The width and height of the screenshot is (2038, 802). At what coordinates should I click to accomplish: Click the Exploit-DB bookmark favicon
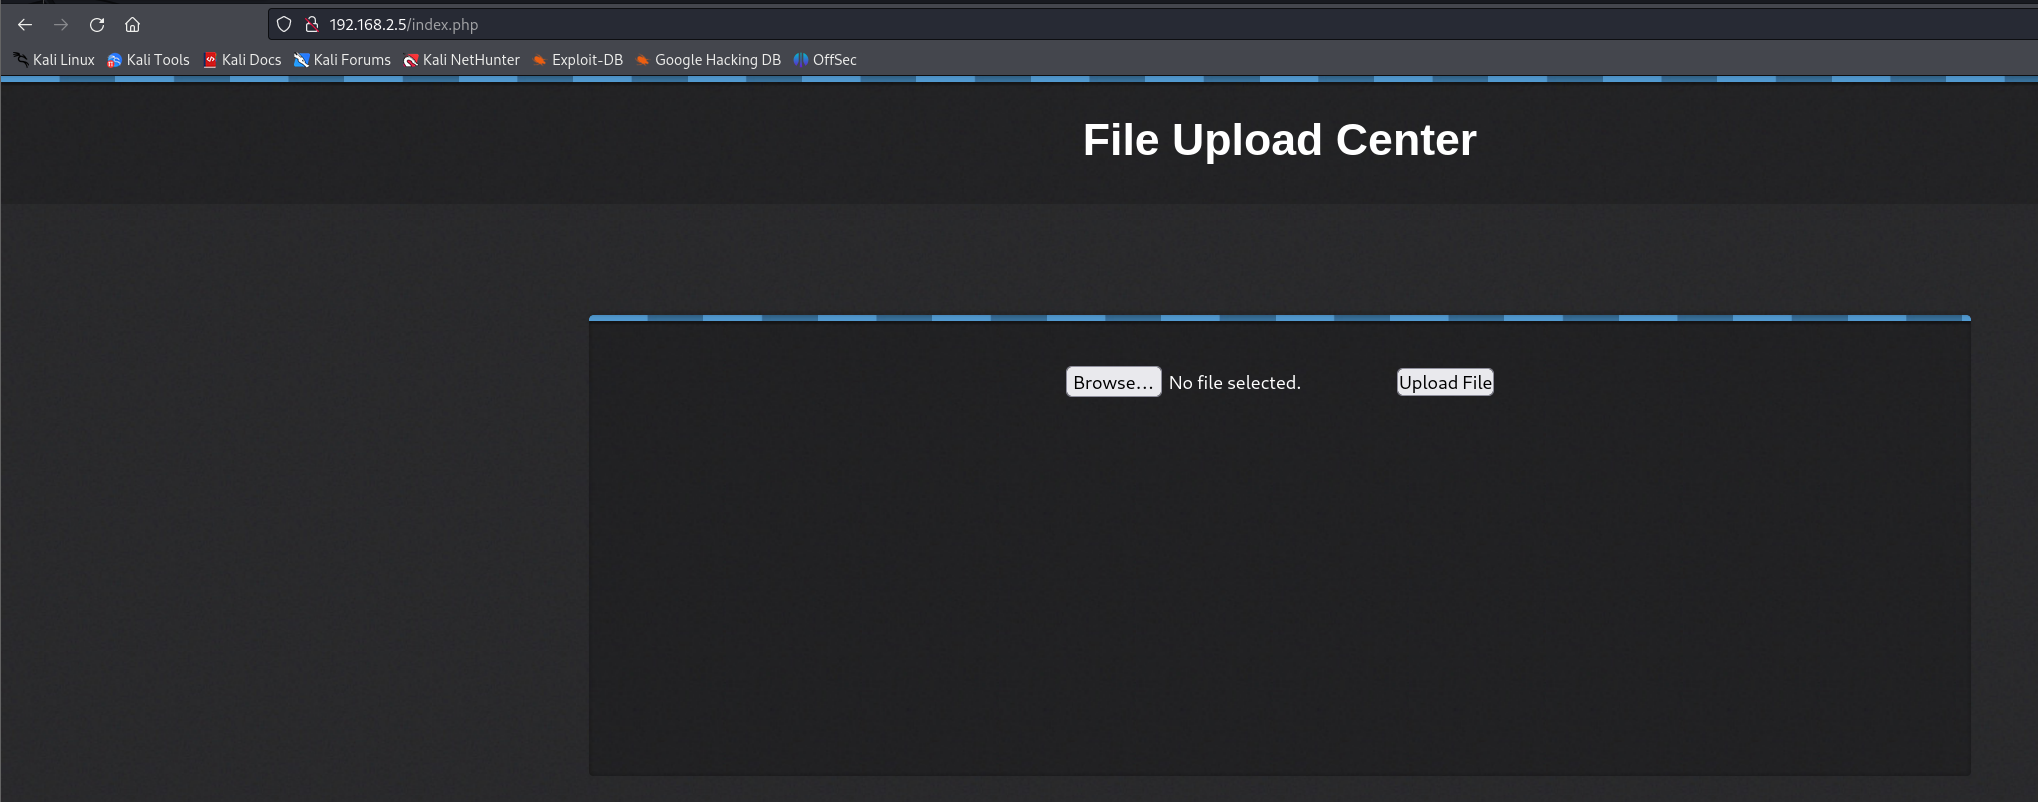[540, 60]
